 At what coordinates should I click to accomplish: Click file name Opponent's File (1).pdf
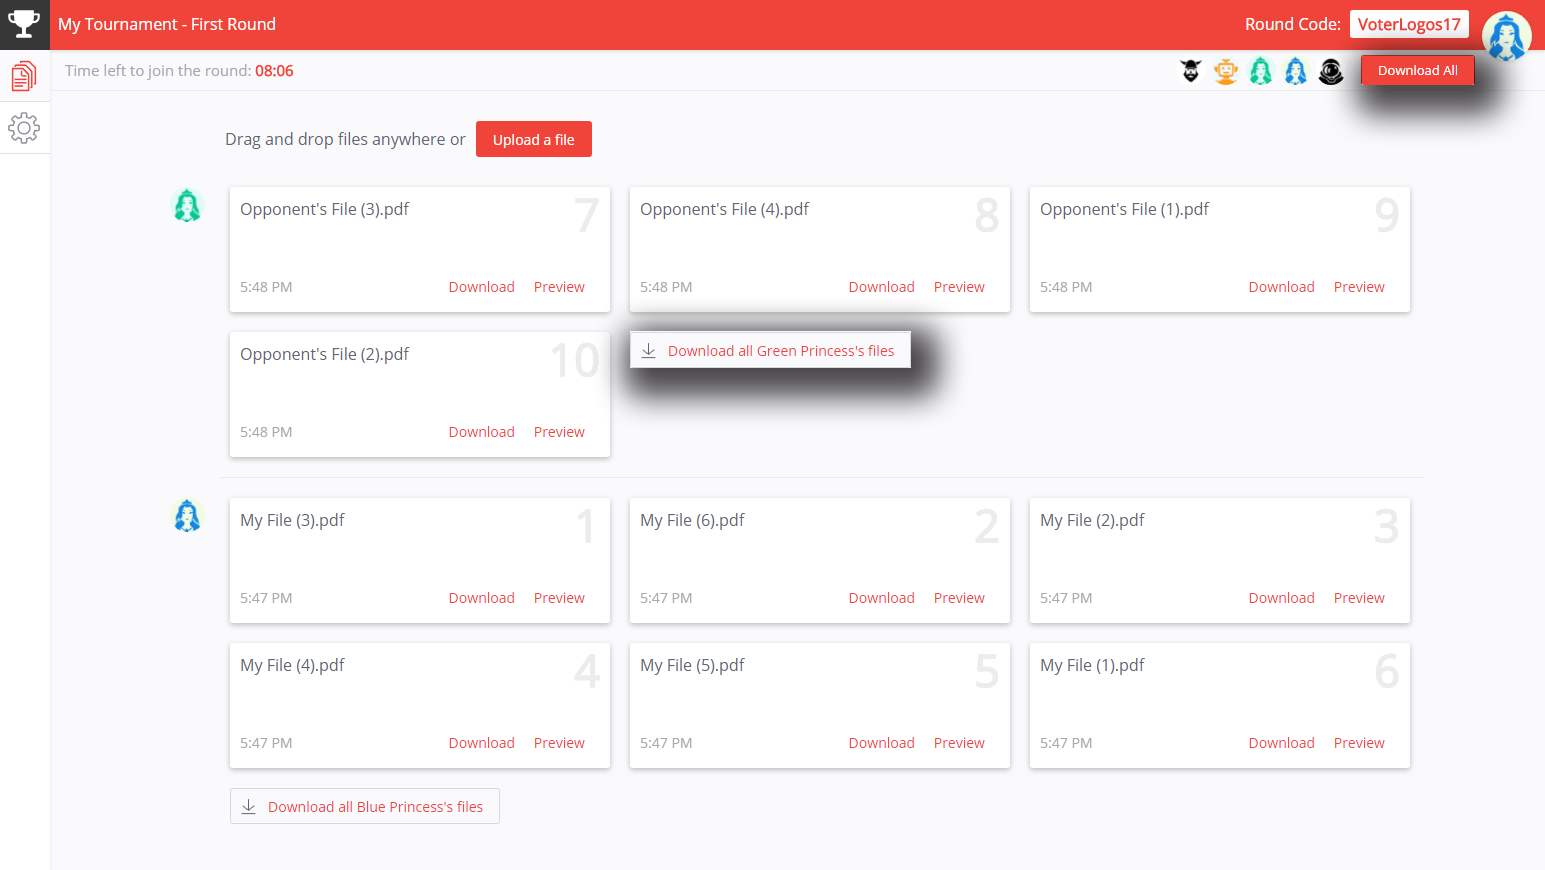(x=1124, y=209)
